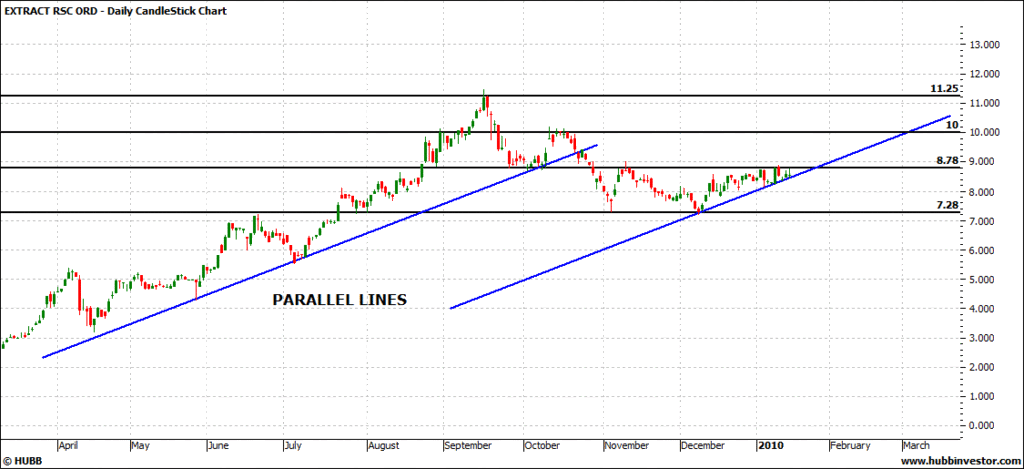Image resolution: width=1024 pixels, height=469 pixels.
Task: Open the www.hubbinvestor.com link
Action: pos(961,462)
